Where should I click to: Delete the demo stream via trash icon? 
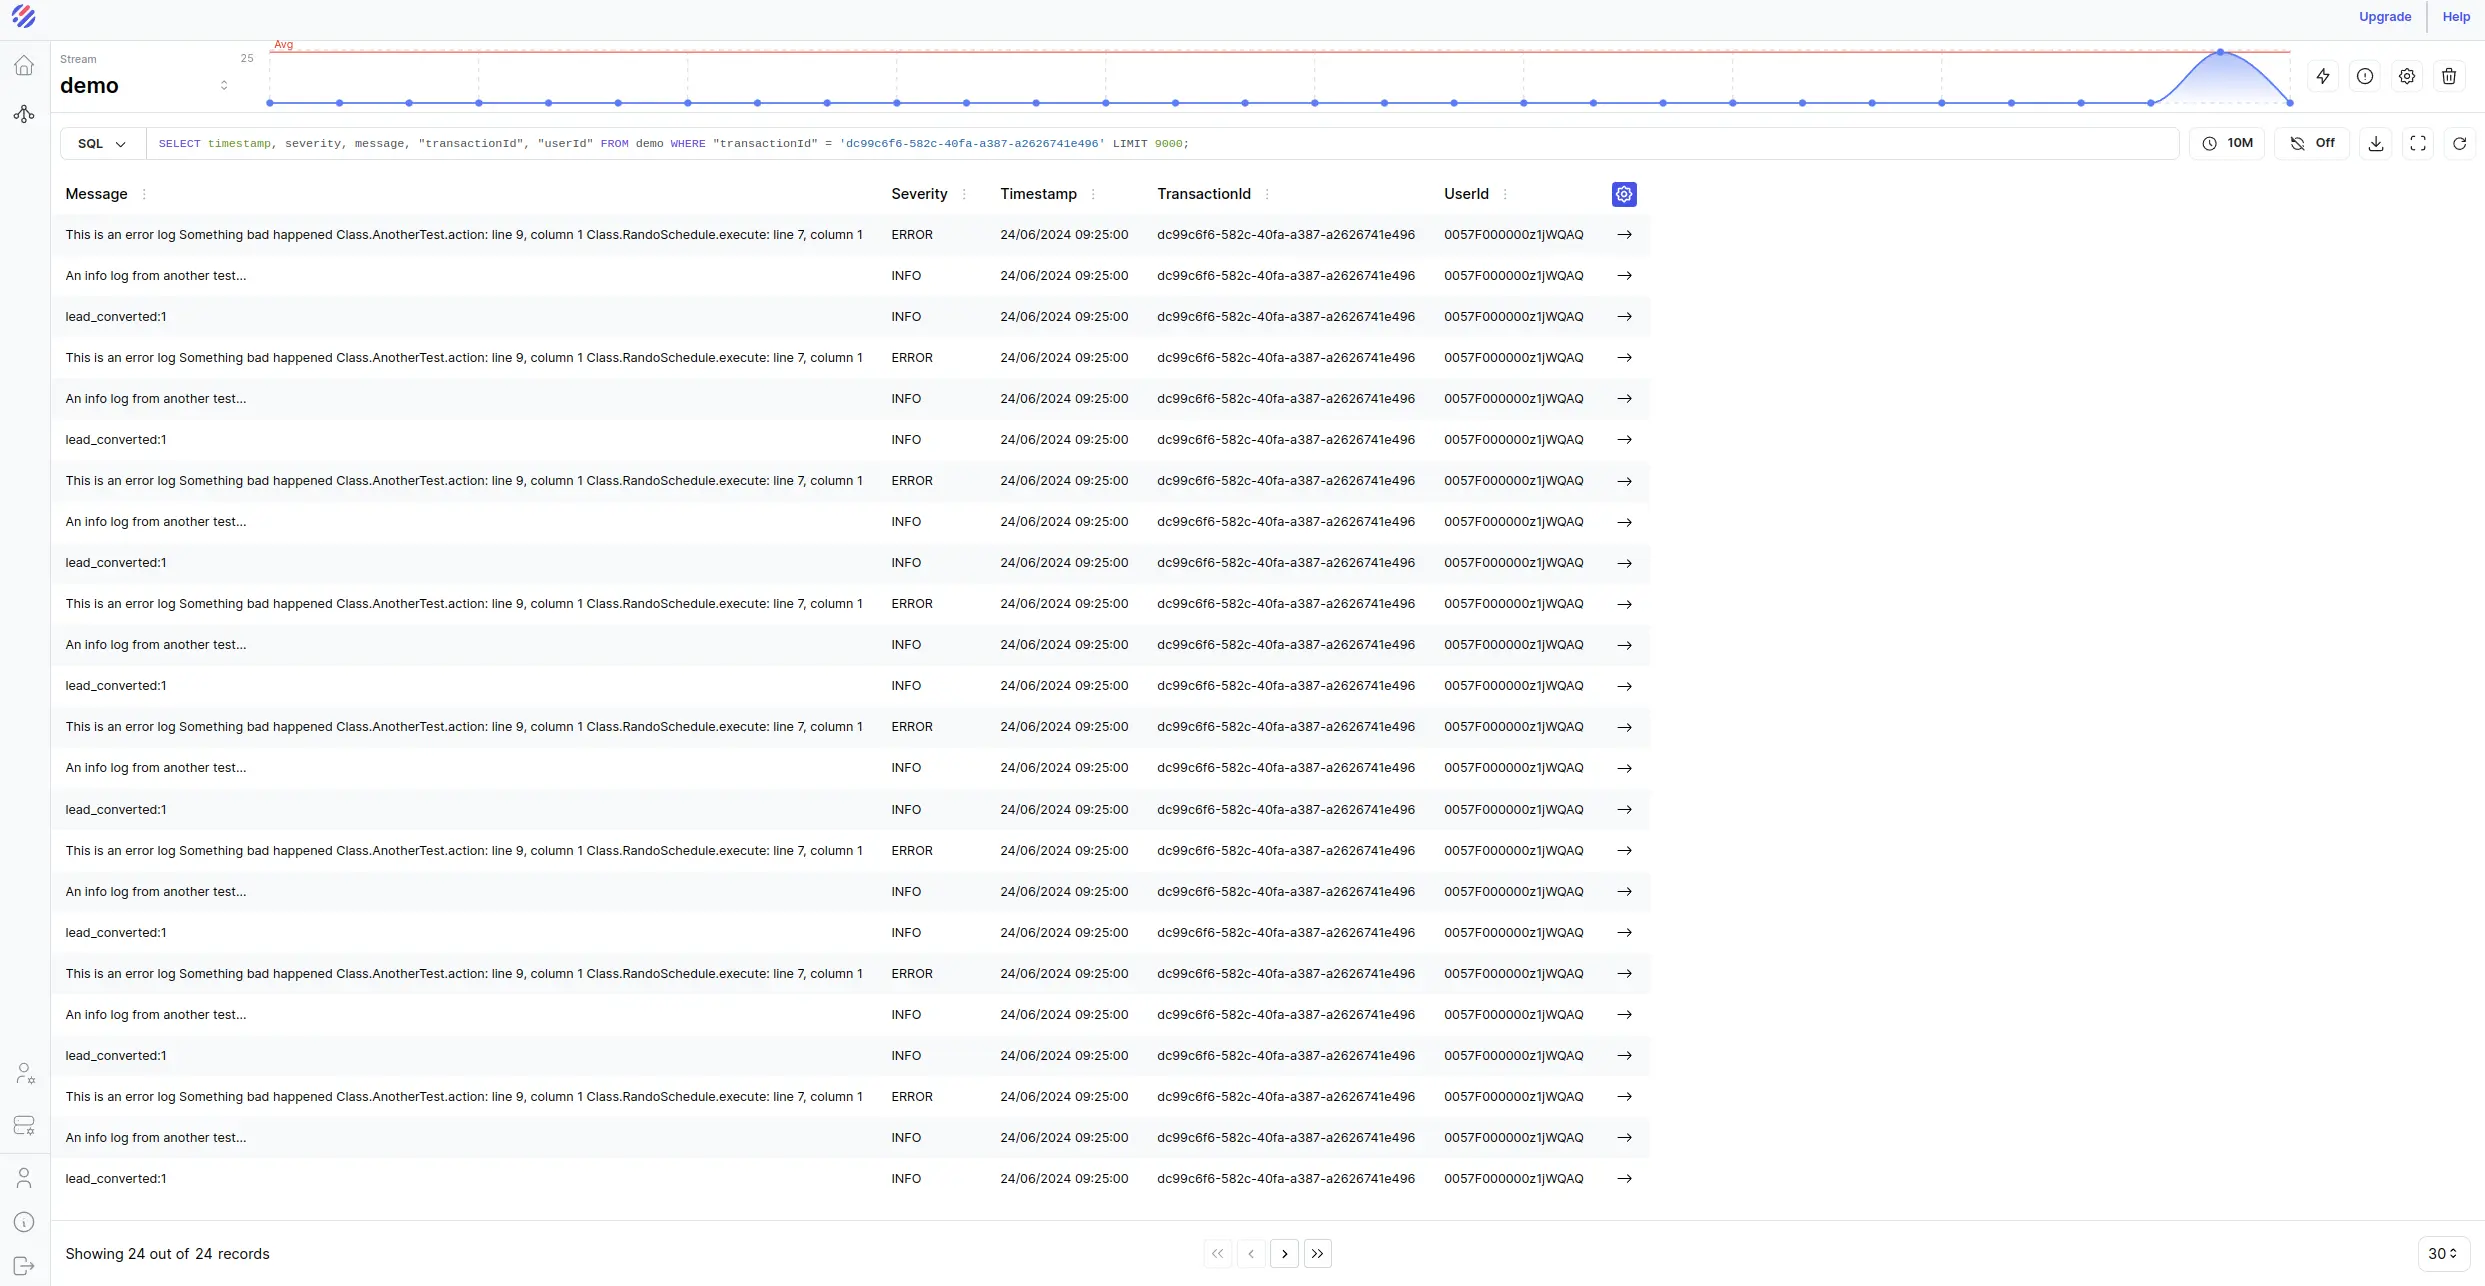coord(2449,76)
